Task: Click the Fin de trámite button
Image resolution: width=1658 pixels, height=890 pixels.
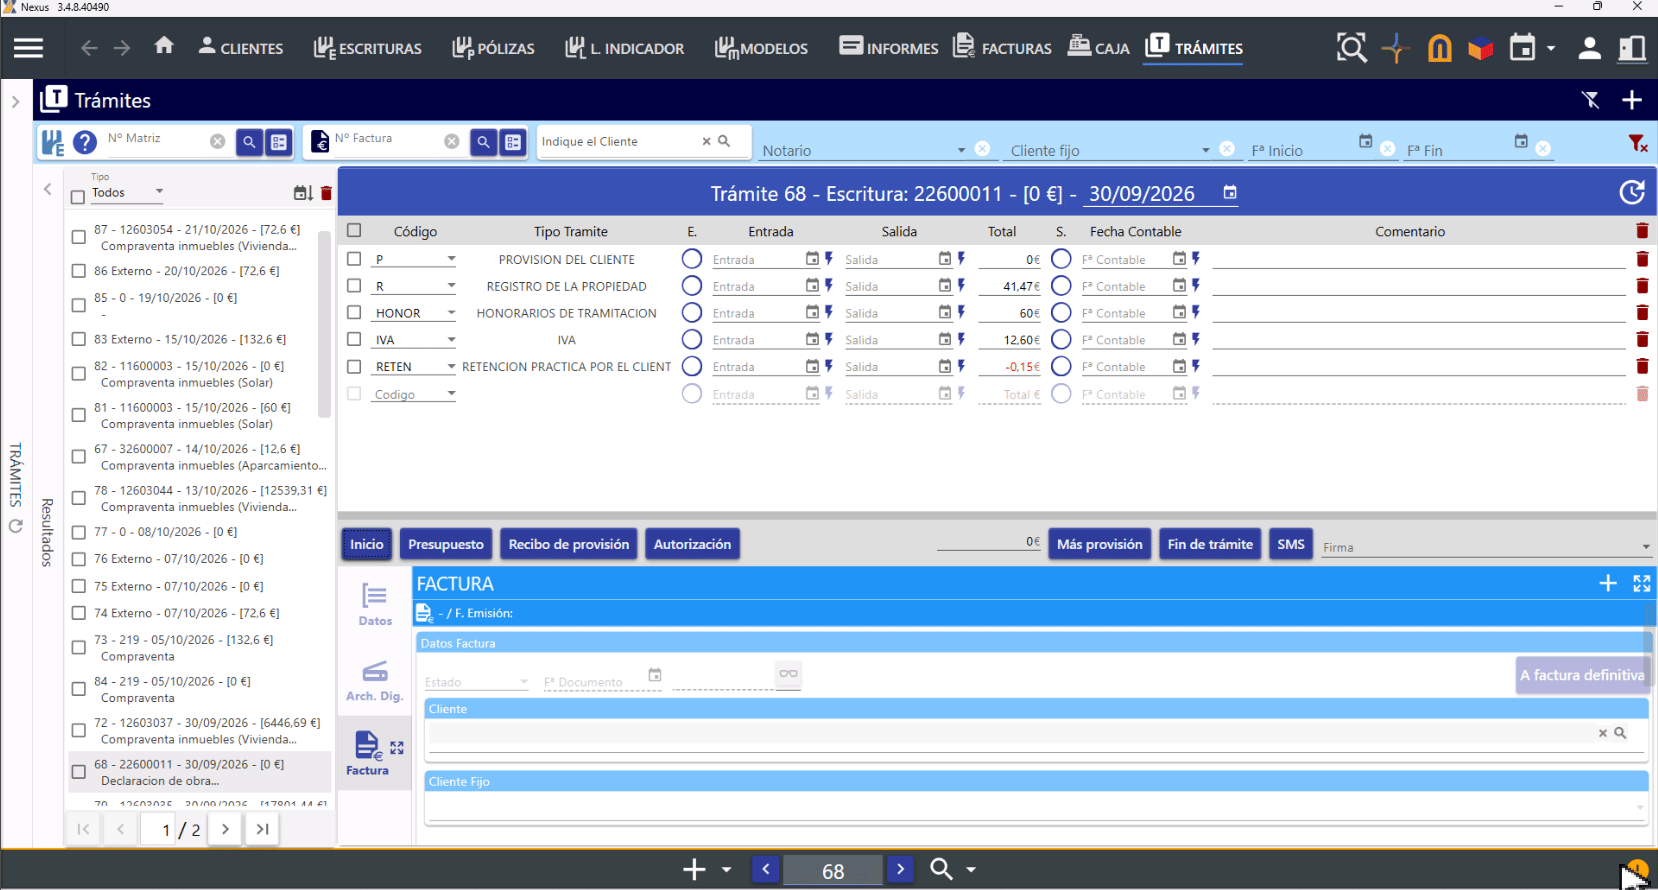Action: click(x=1210, y=544)
